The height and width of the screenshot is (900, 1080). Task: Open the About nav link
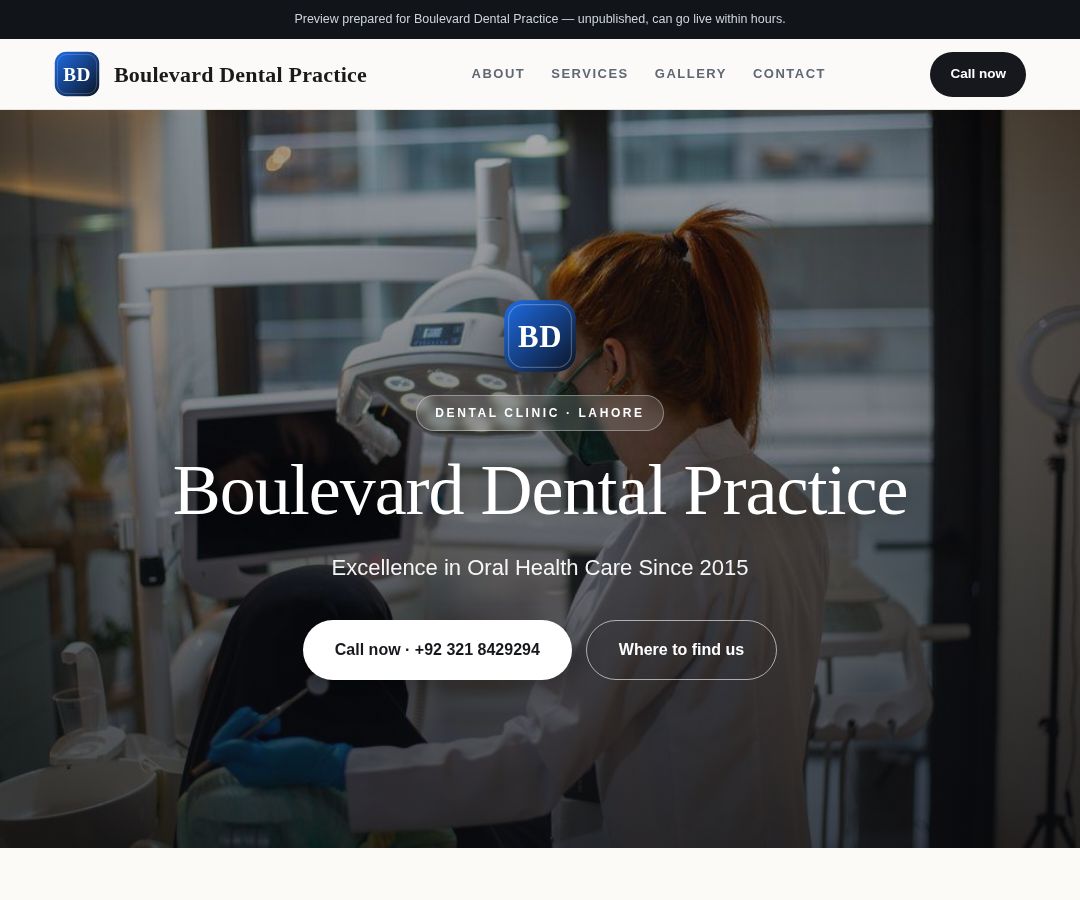coord(498,74)
